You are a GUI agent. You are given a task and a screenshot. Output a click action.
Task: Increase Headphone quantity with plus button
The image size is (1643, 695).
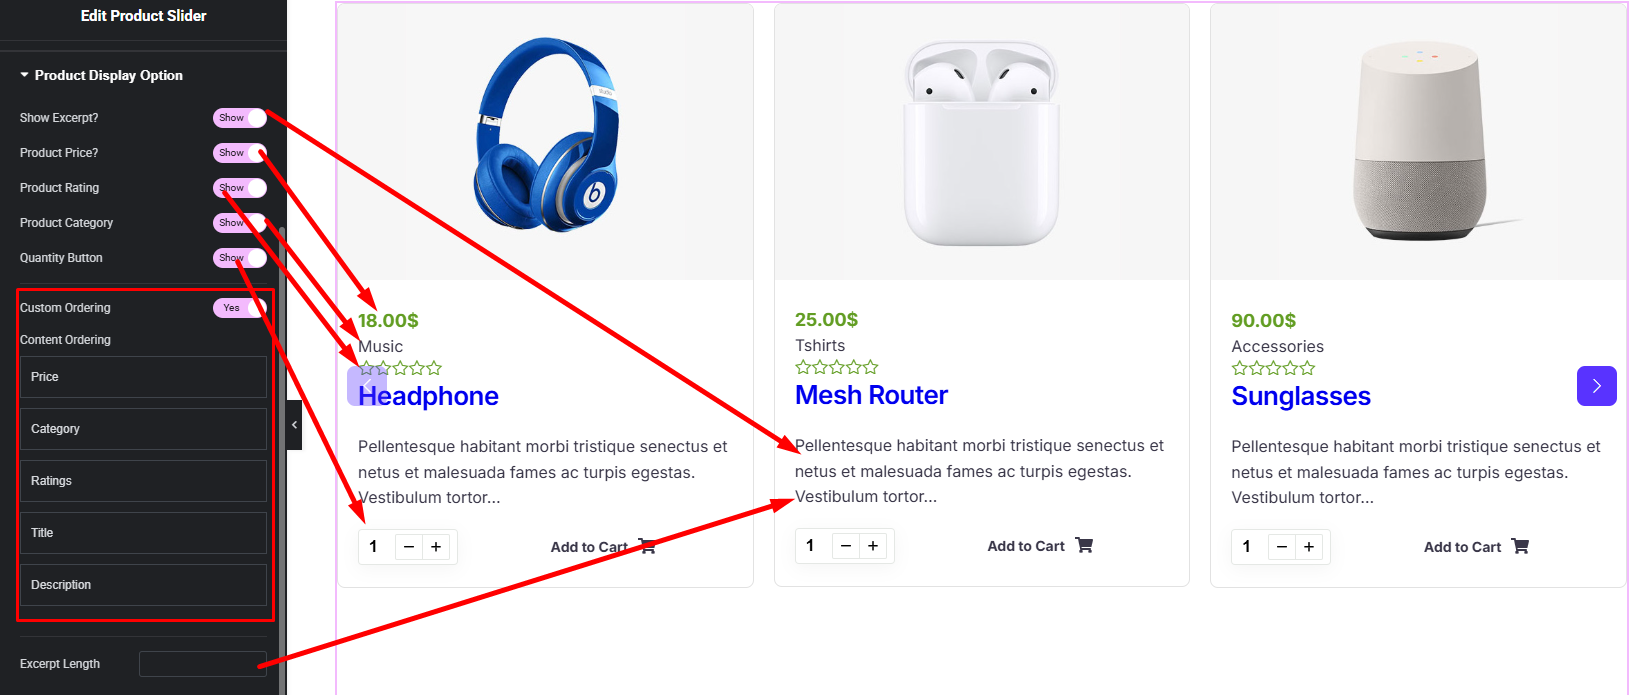pyautogui.click(x=436, y=547)
